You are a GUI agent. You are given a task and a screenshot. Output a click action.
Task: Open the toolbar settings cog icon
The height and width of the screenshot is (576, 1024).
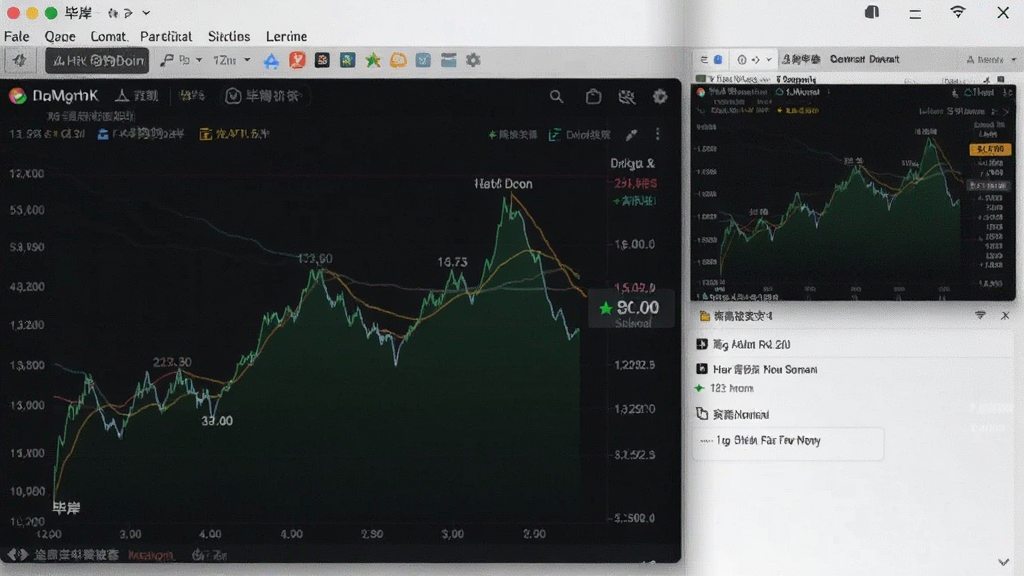click(x=473, y=60)
